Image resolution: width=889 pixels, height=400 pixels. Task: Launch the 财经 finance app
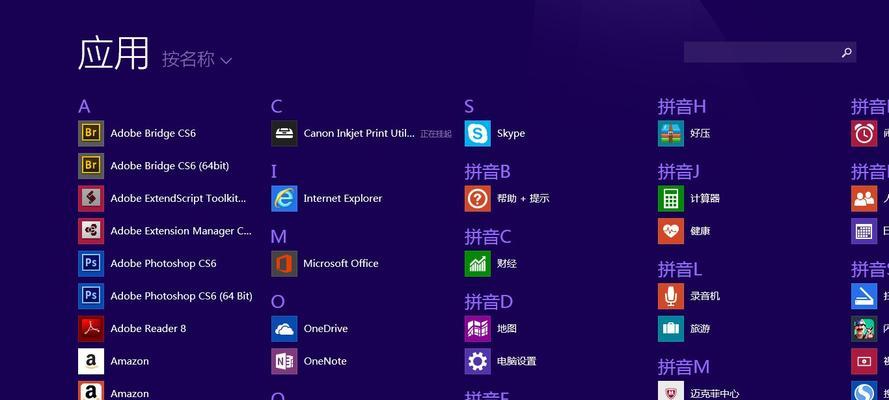pos(490,263)
